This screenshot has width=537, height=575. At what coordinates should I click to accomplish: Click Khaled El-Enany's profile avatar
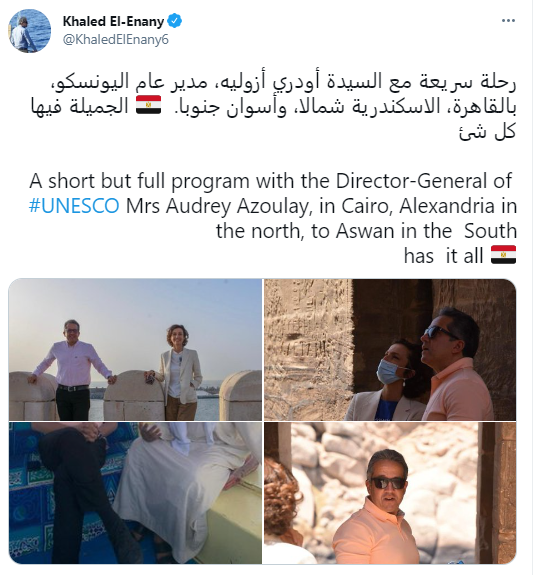click(x=29, y=31)
